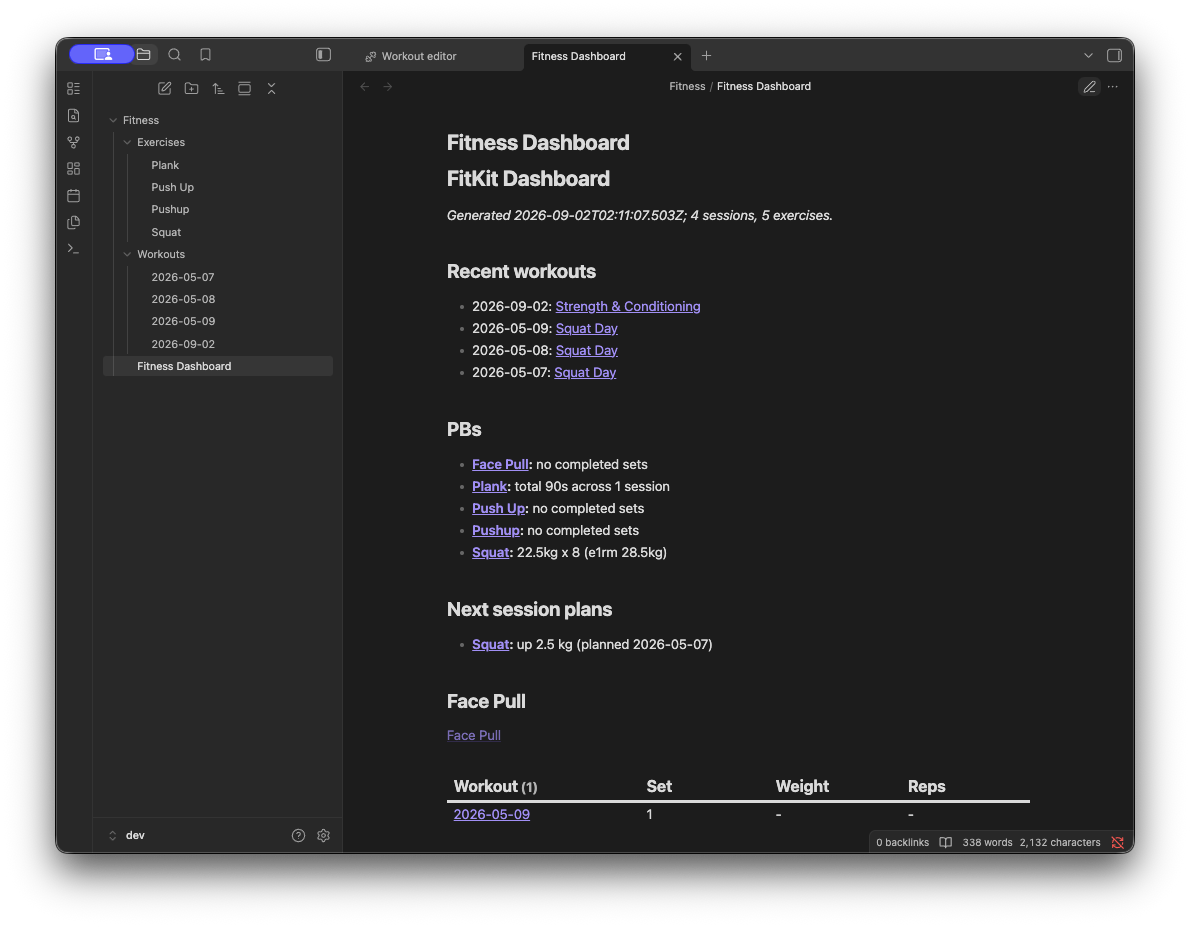Navigate forward with the right arrow
This screenshot has width=1190, height=927.
(388, 87)
